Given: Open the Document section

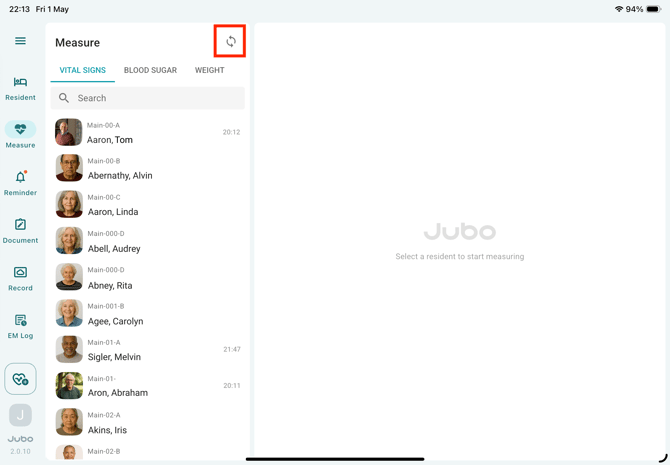Looking at the screenshot, I should pos(20,231).
